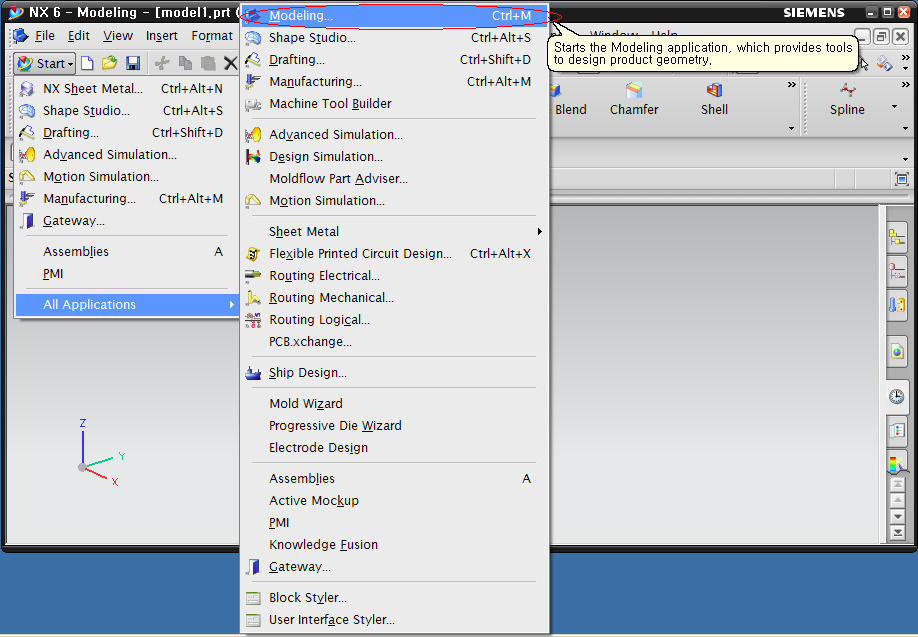Open History clock sidebar icon
Viewport: 918px width, 637px height.
pyautogui.click(x=896, y=396)
